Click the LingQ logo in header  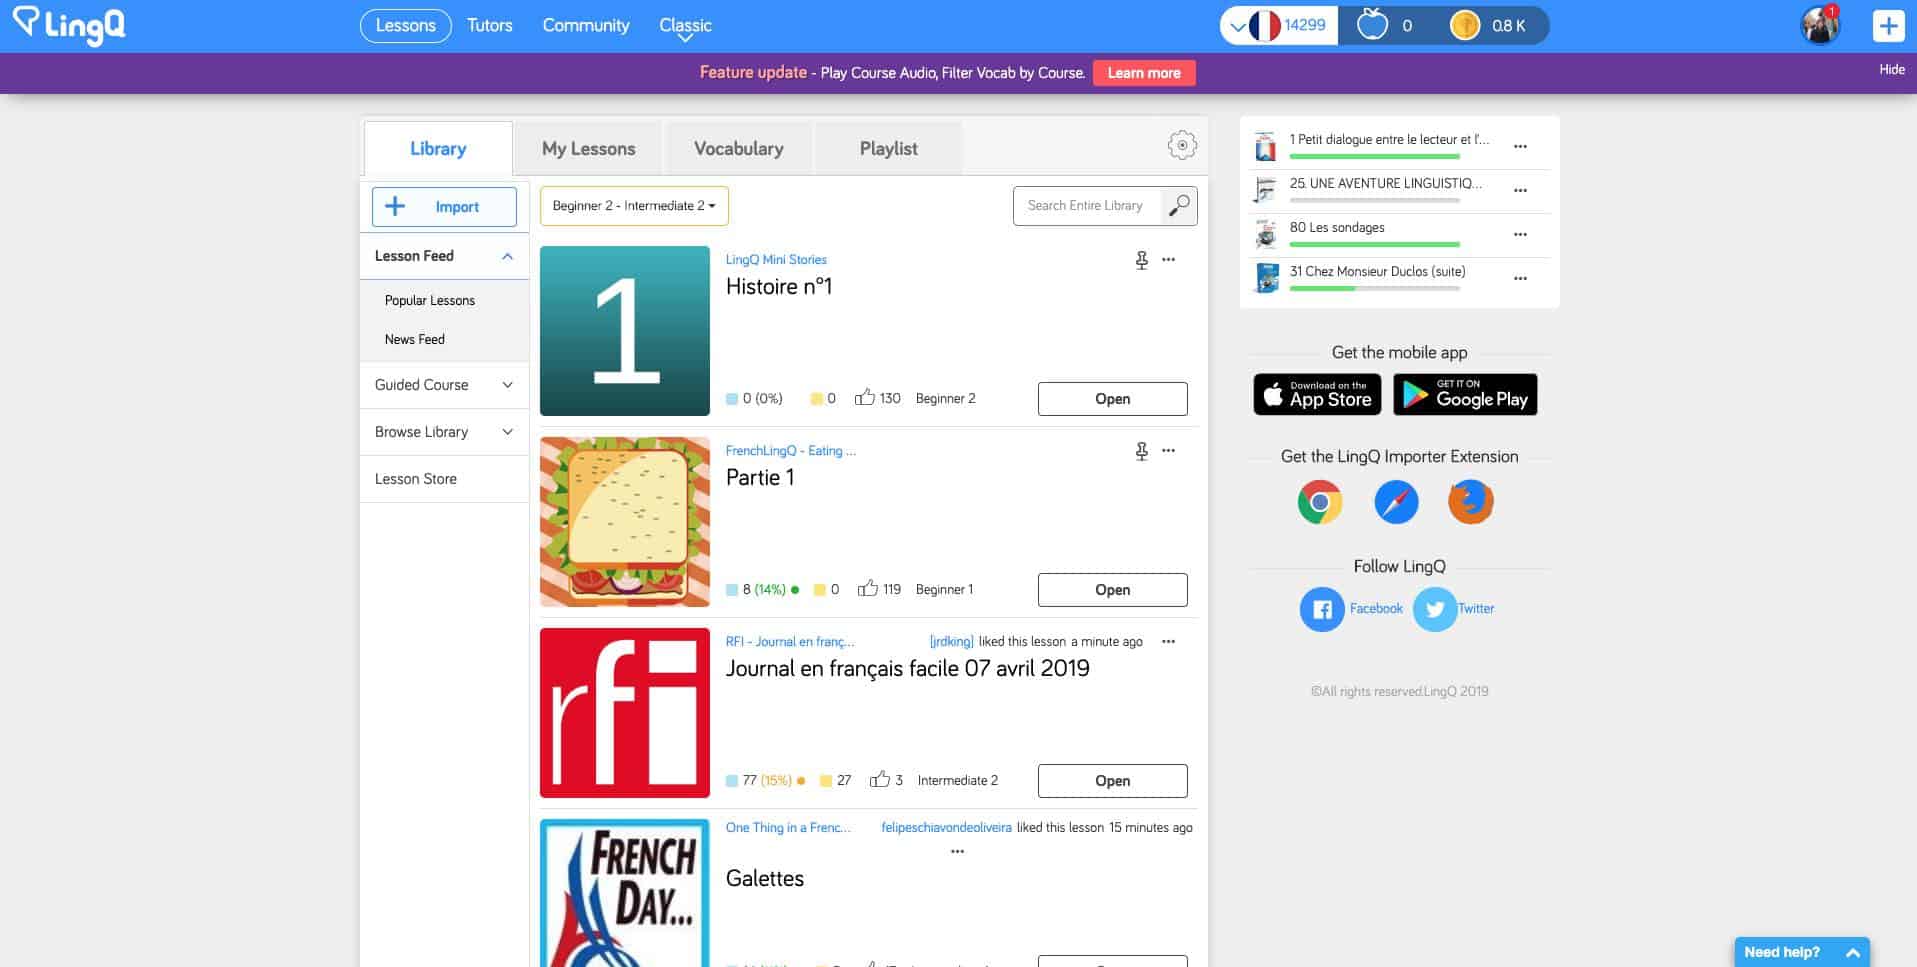(69, 26)
